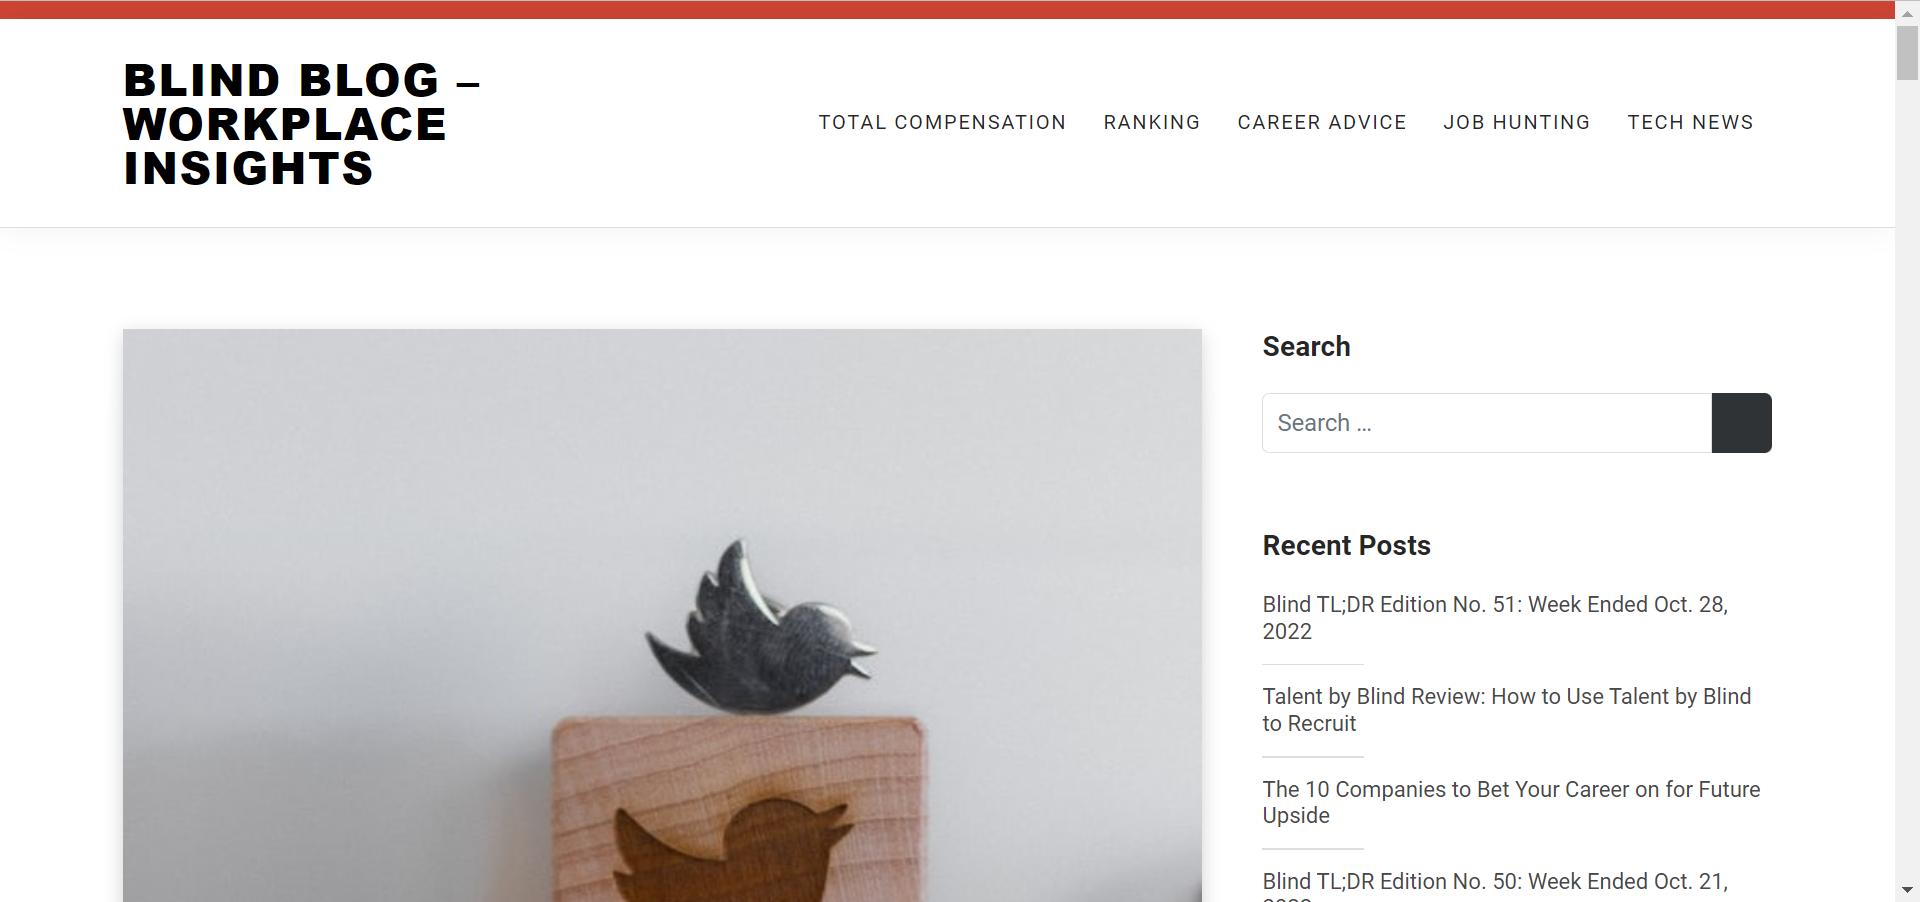Image resolution: width=1920 pixels, height=902 pixels.
Task: Focus the Search text field
Action: (x=1487, y=423)
